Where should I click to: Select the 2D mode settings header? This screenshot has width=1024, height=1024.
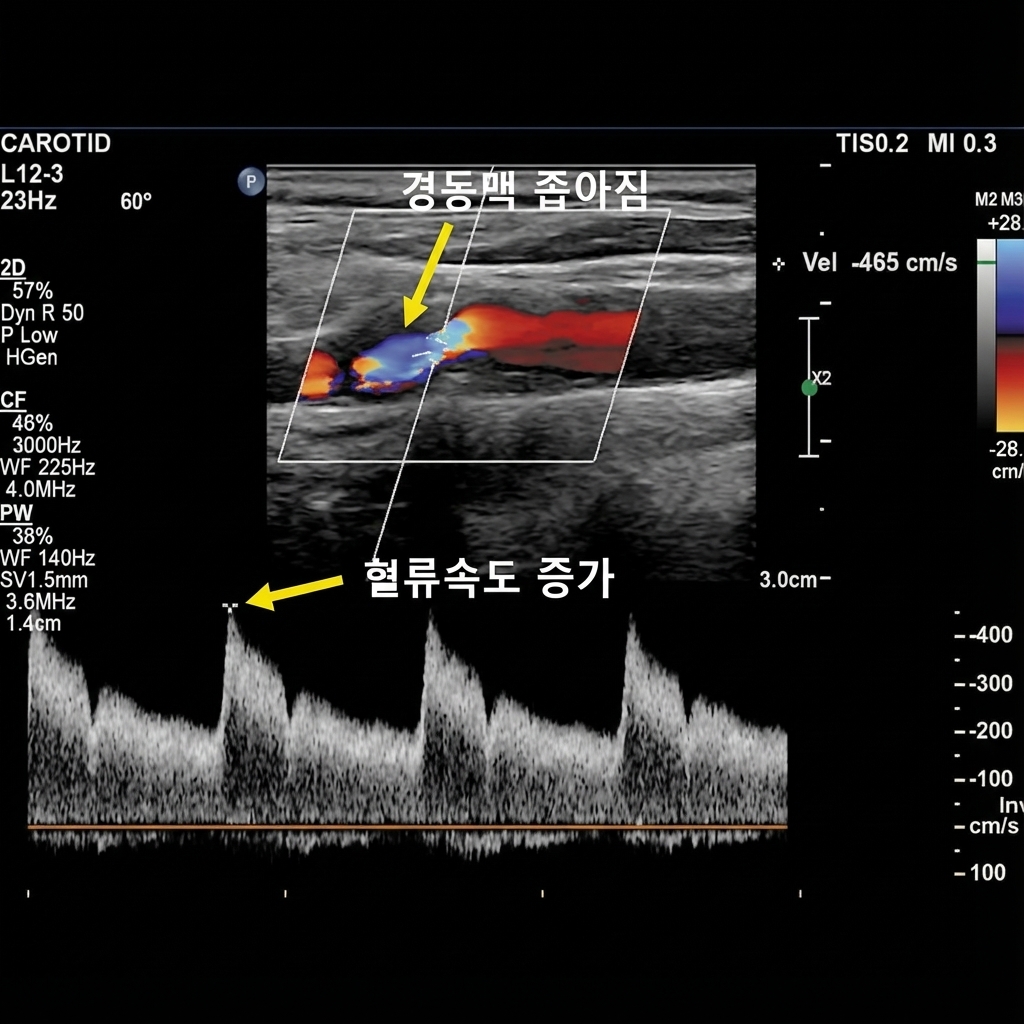point(14,267)
